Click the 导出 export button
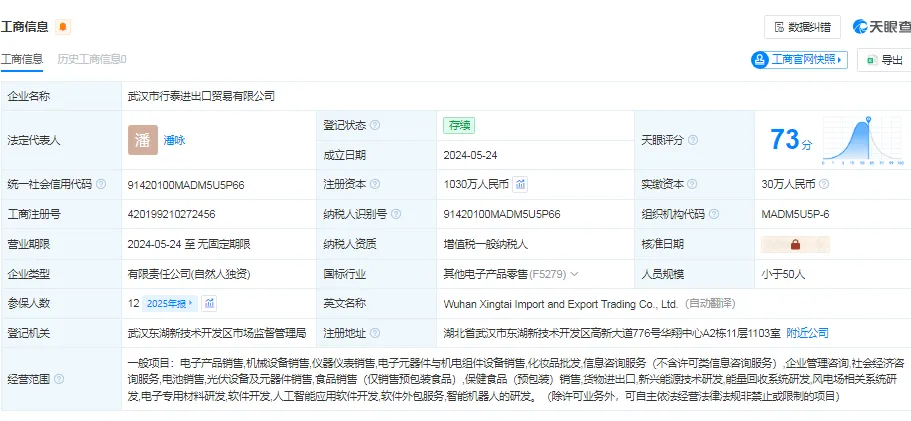The height and width of the screenshot is (421, 911). (x=884, y=60)
